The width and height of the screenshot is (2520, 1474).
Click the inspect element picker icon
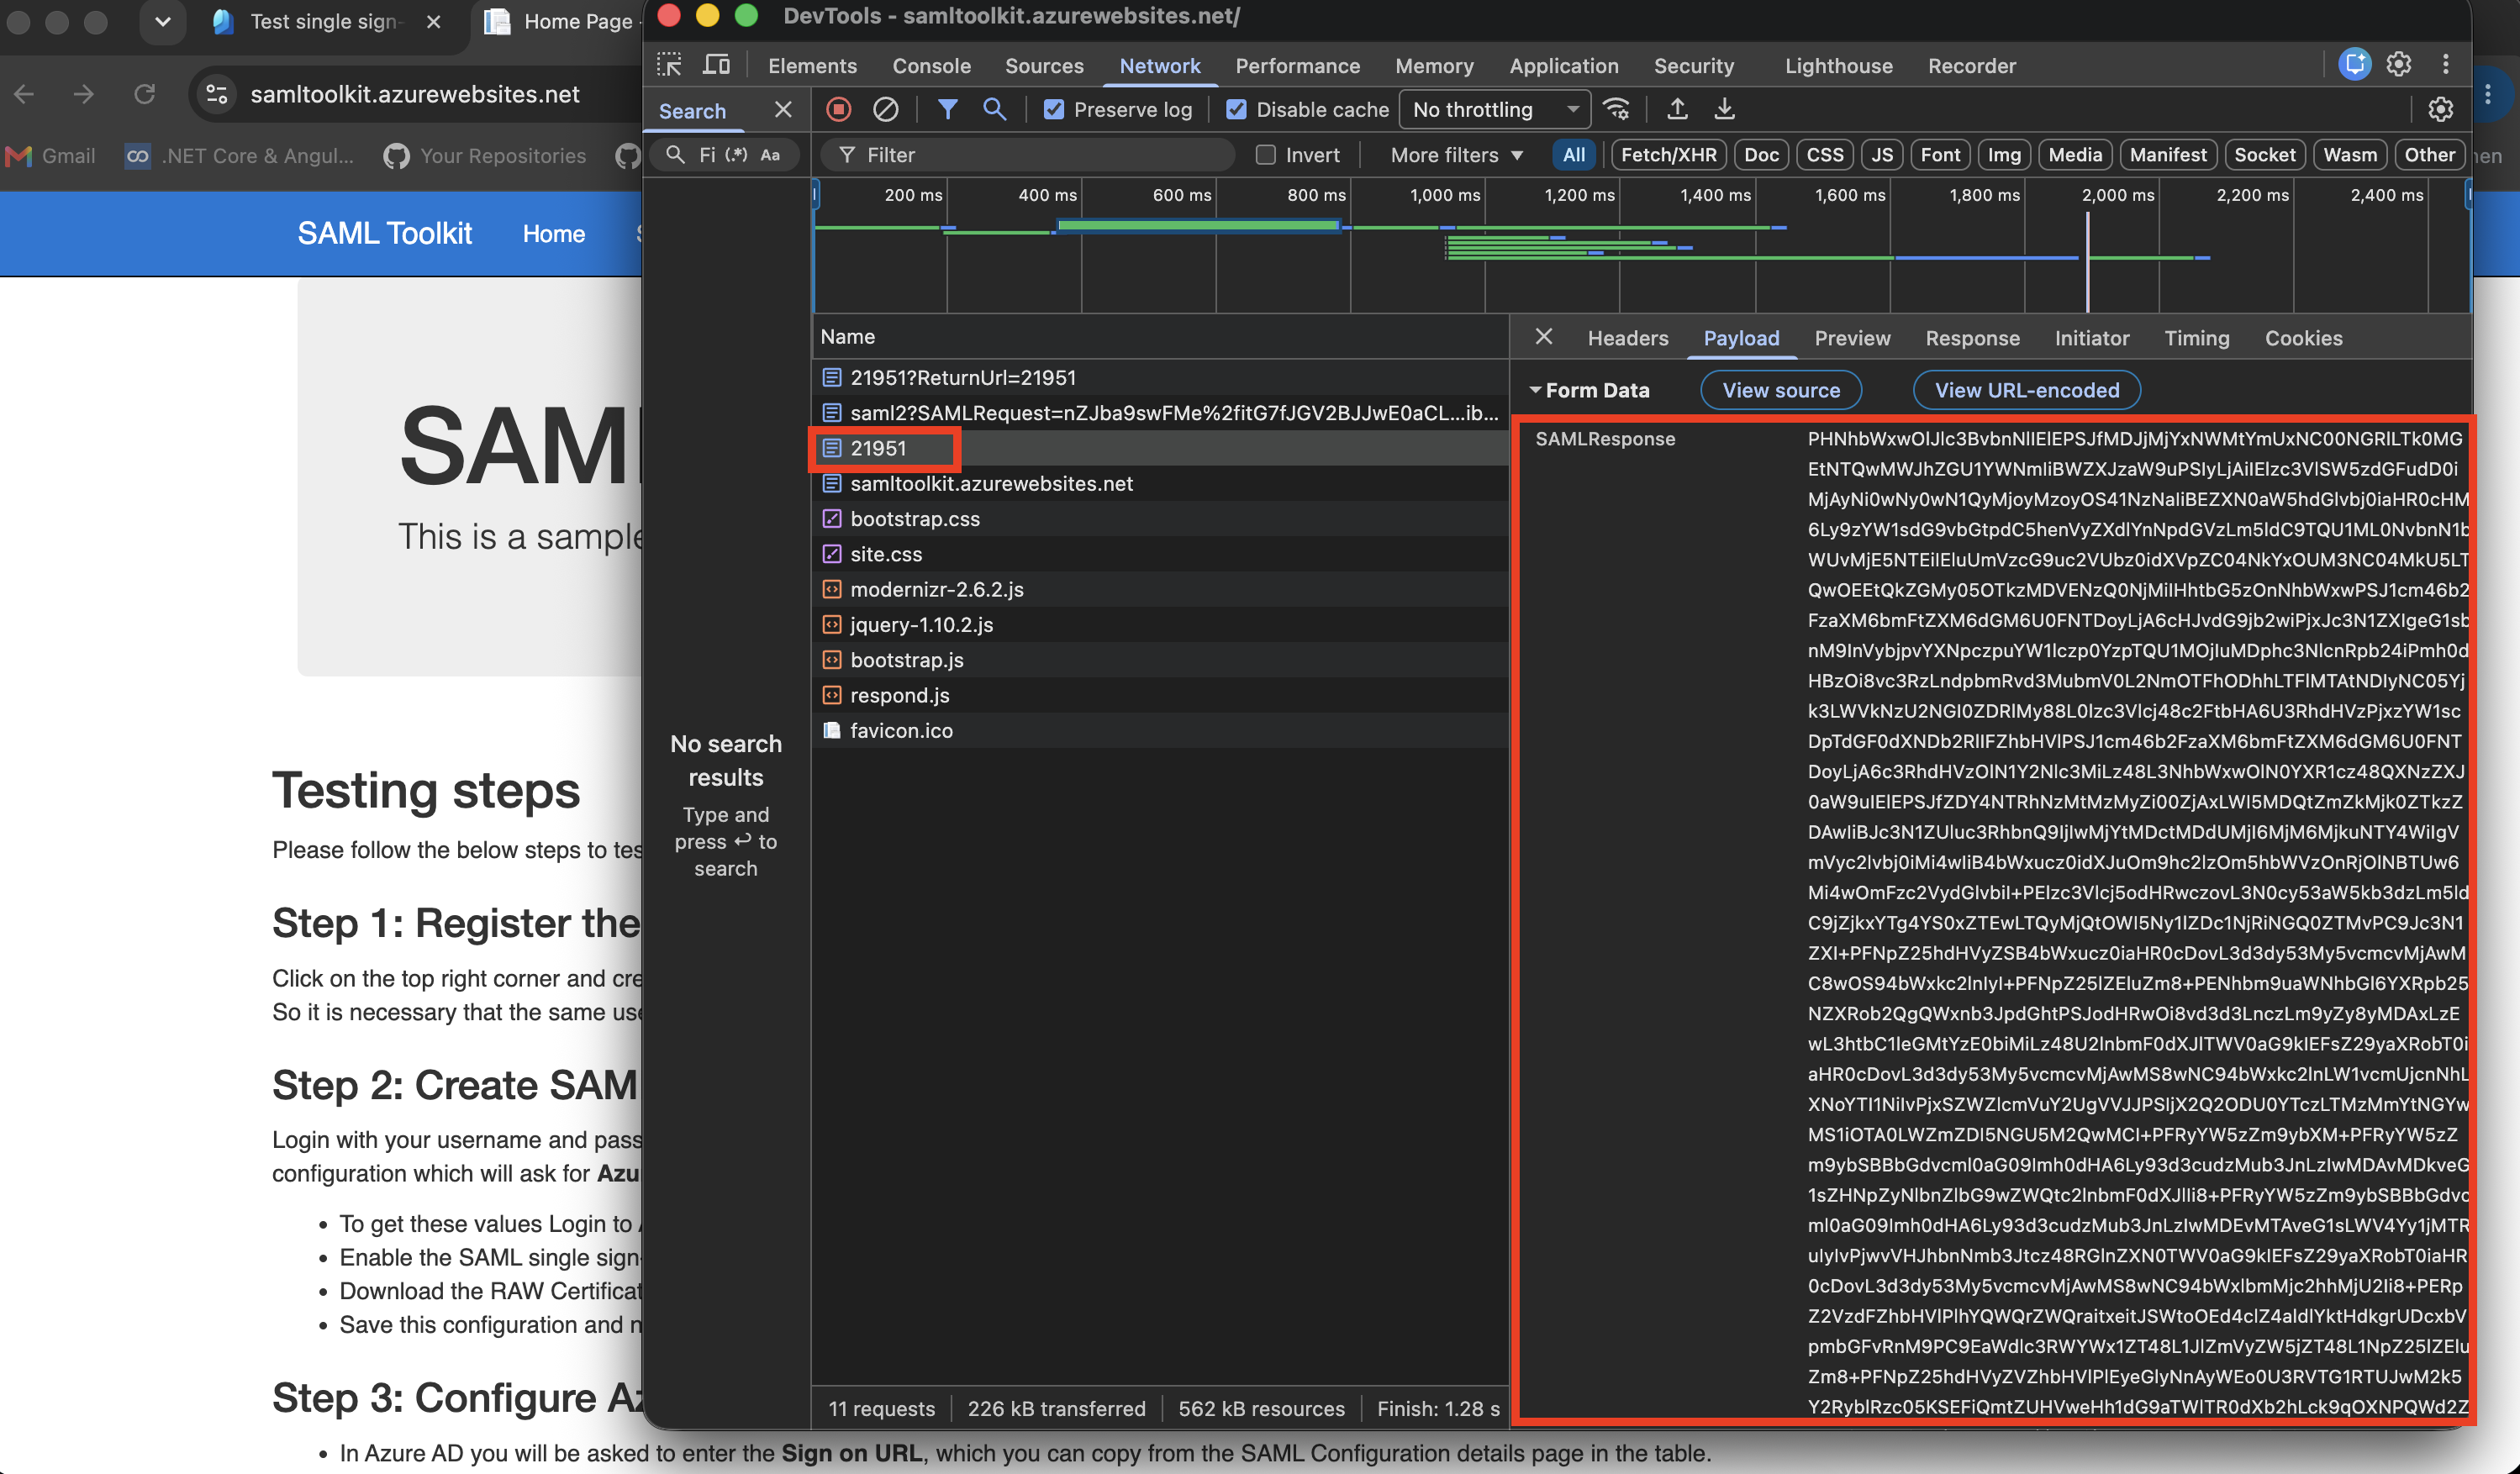(669, 66)
